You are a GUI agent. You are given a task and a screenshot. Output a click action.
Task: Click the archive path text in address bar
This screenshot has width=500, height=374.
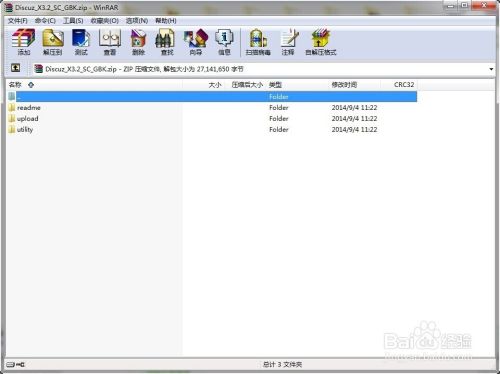144,69
